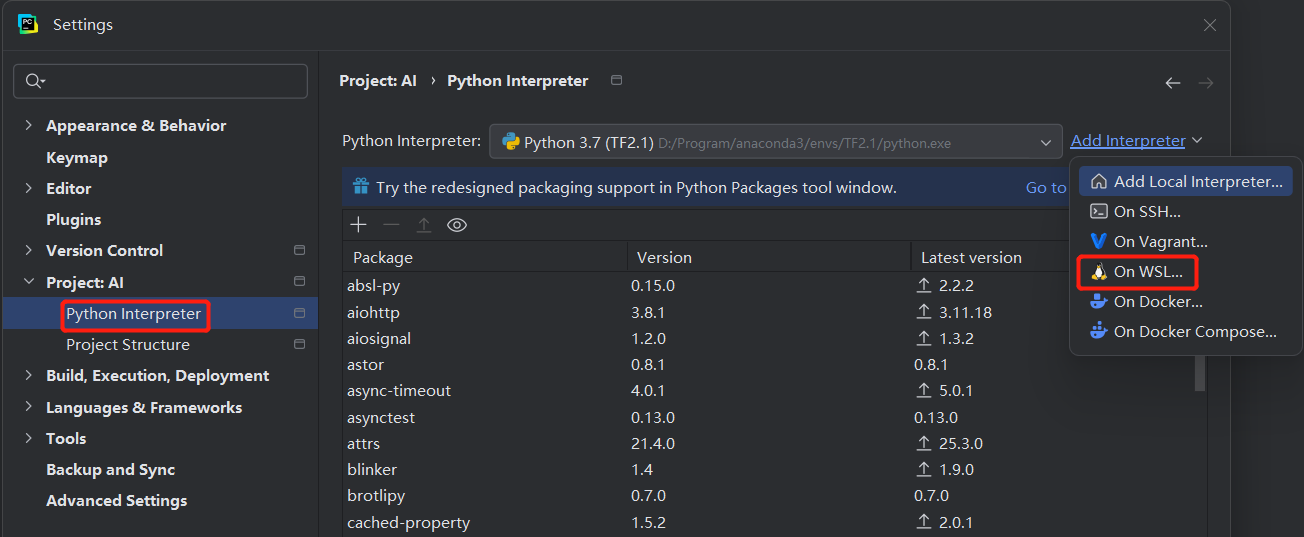The width and height of the screenshot is (1304, 537).
Task: Select Add Local Interpreter menu option
Action: pos(1197,182)
